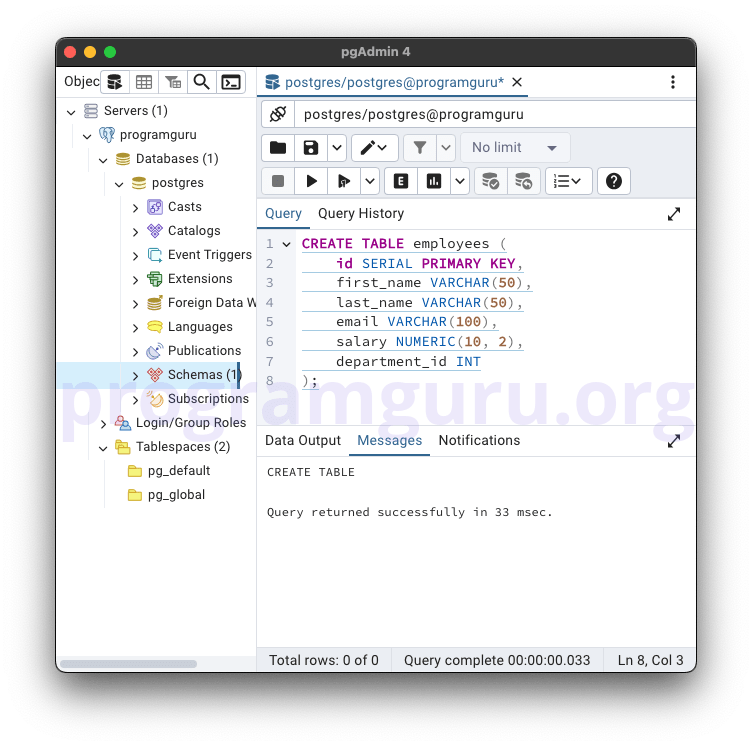Open Help question-mark icon
752x746 pixels.
(x=614, y=181)
